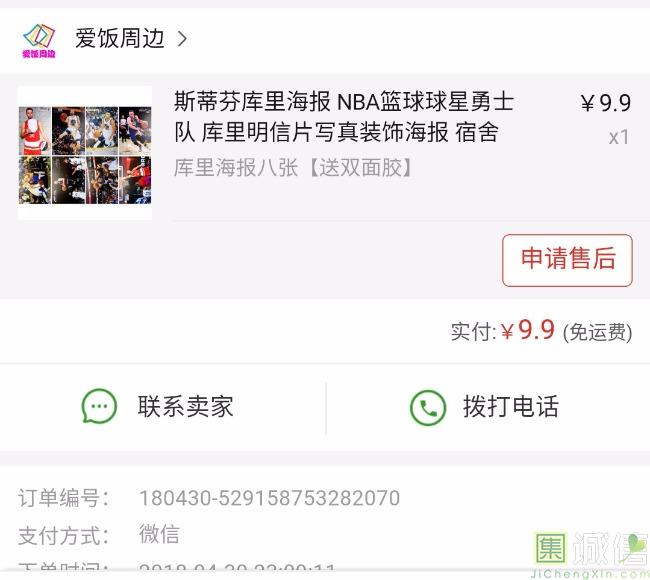
Task: Tap the green phone call icon
Action: click(x=428, y=408)
